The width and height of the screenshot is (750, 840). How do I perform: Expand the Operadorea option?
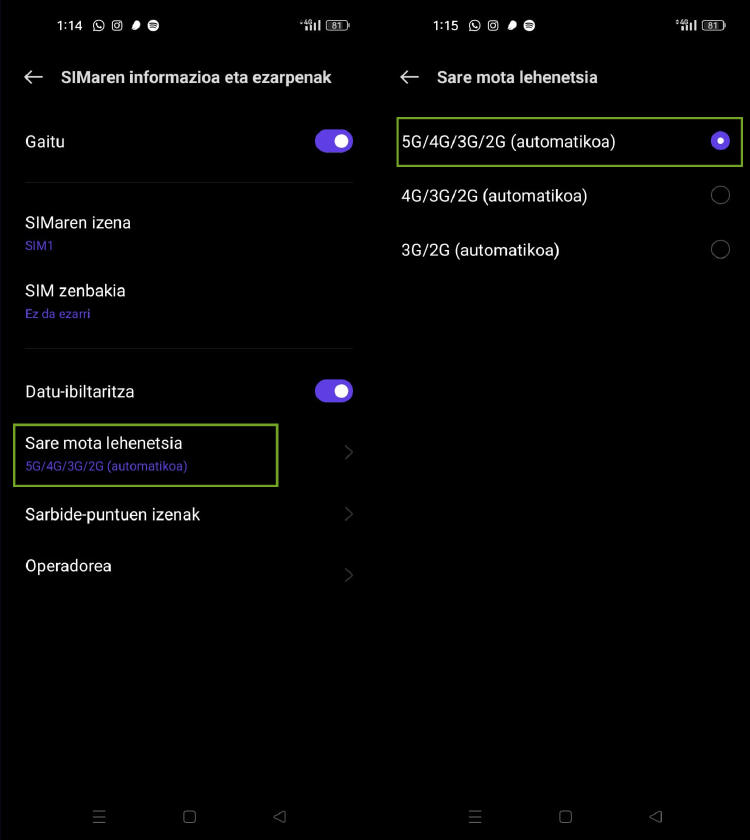tap(348, 574)
